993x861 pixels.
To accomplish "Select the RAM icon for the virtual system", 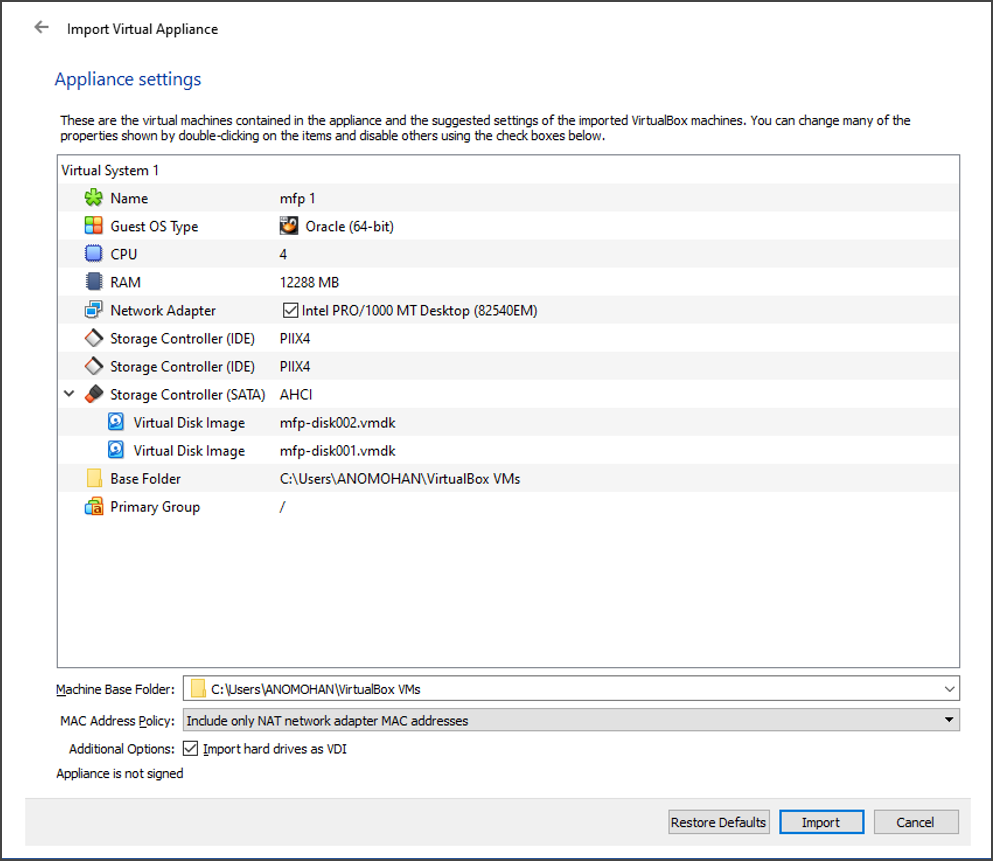I will 93,281.
